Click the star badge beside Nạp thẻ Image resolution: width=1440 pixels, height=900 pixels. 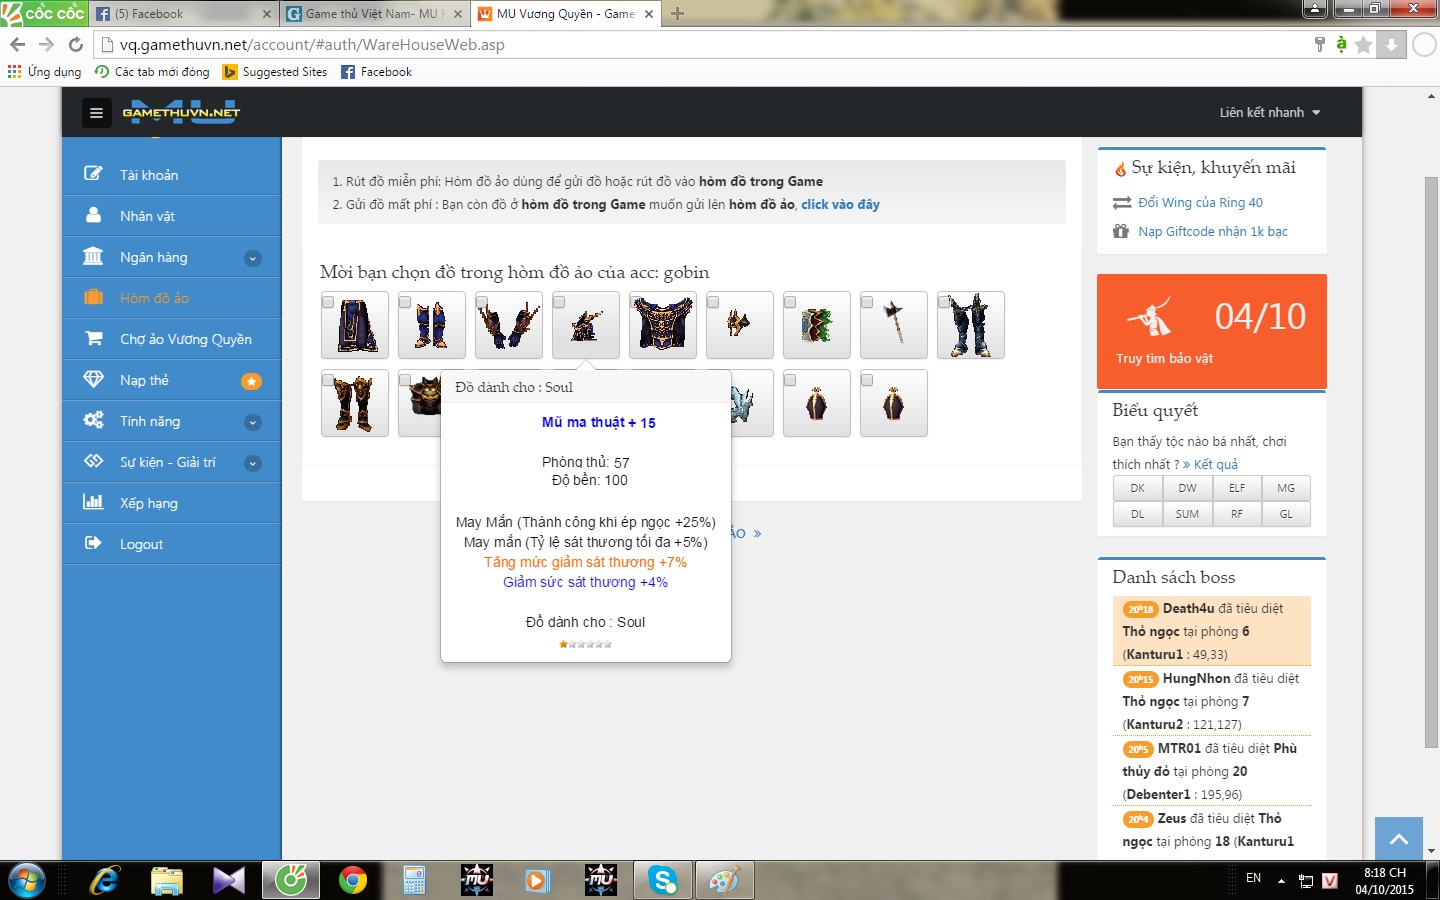[252, 381]
